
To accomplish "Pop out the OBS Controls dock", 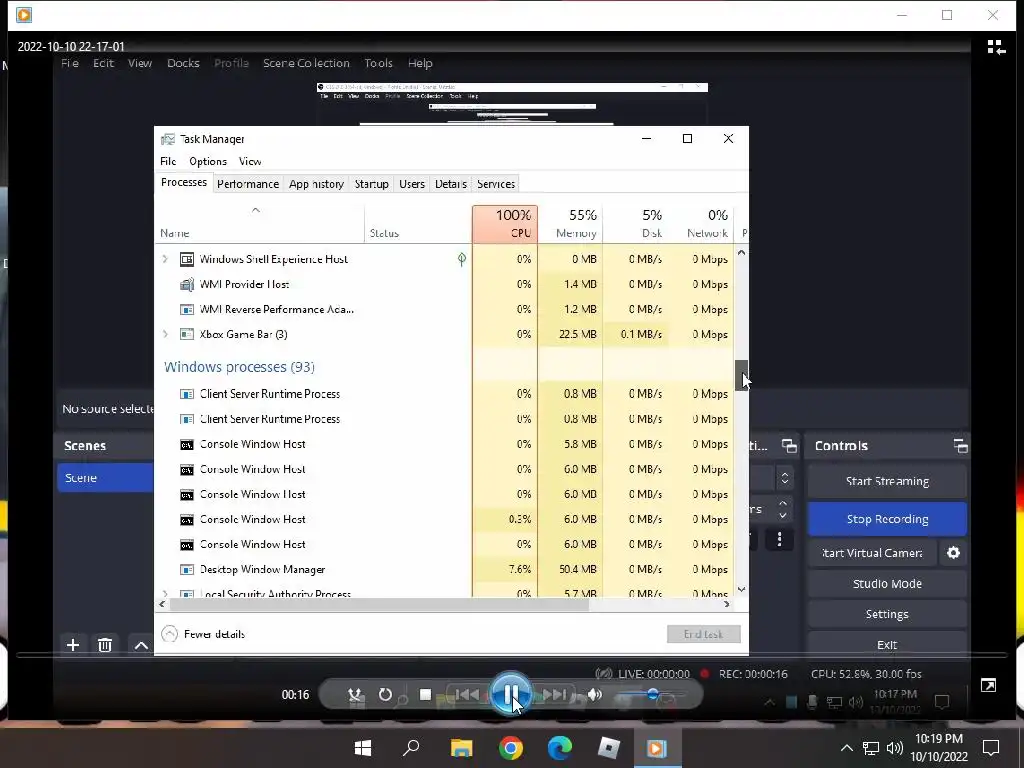I will coord(960,446).
